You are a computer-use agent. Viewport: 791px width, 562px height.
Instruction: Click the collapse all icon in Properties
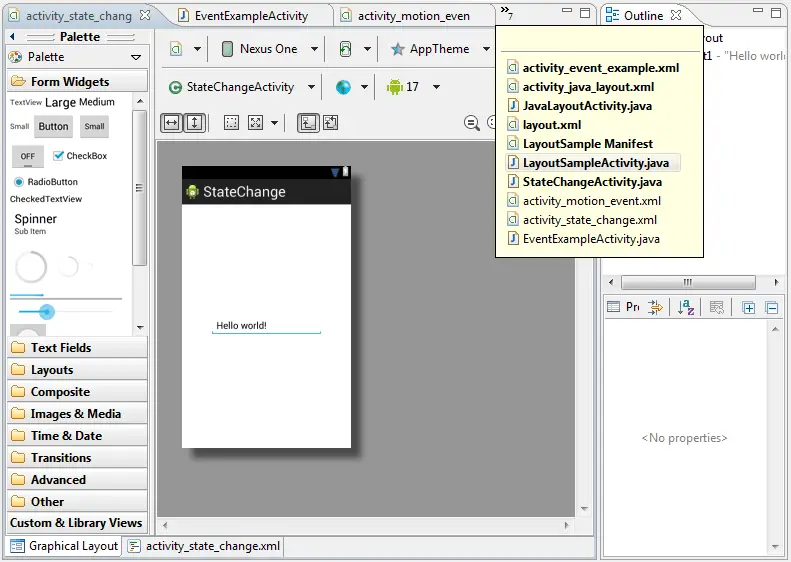pyautogui.click(x=772, y=308)
